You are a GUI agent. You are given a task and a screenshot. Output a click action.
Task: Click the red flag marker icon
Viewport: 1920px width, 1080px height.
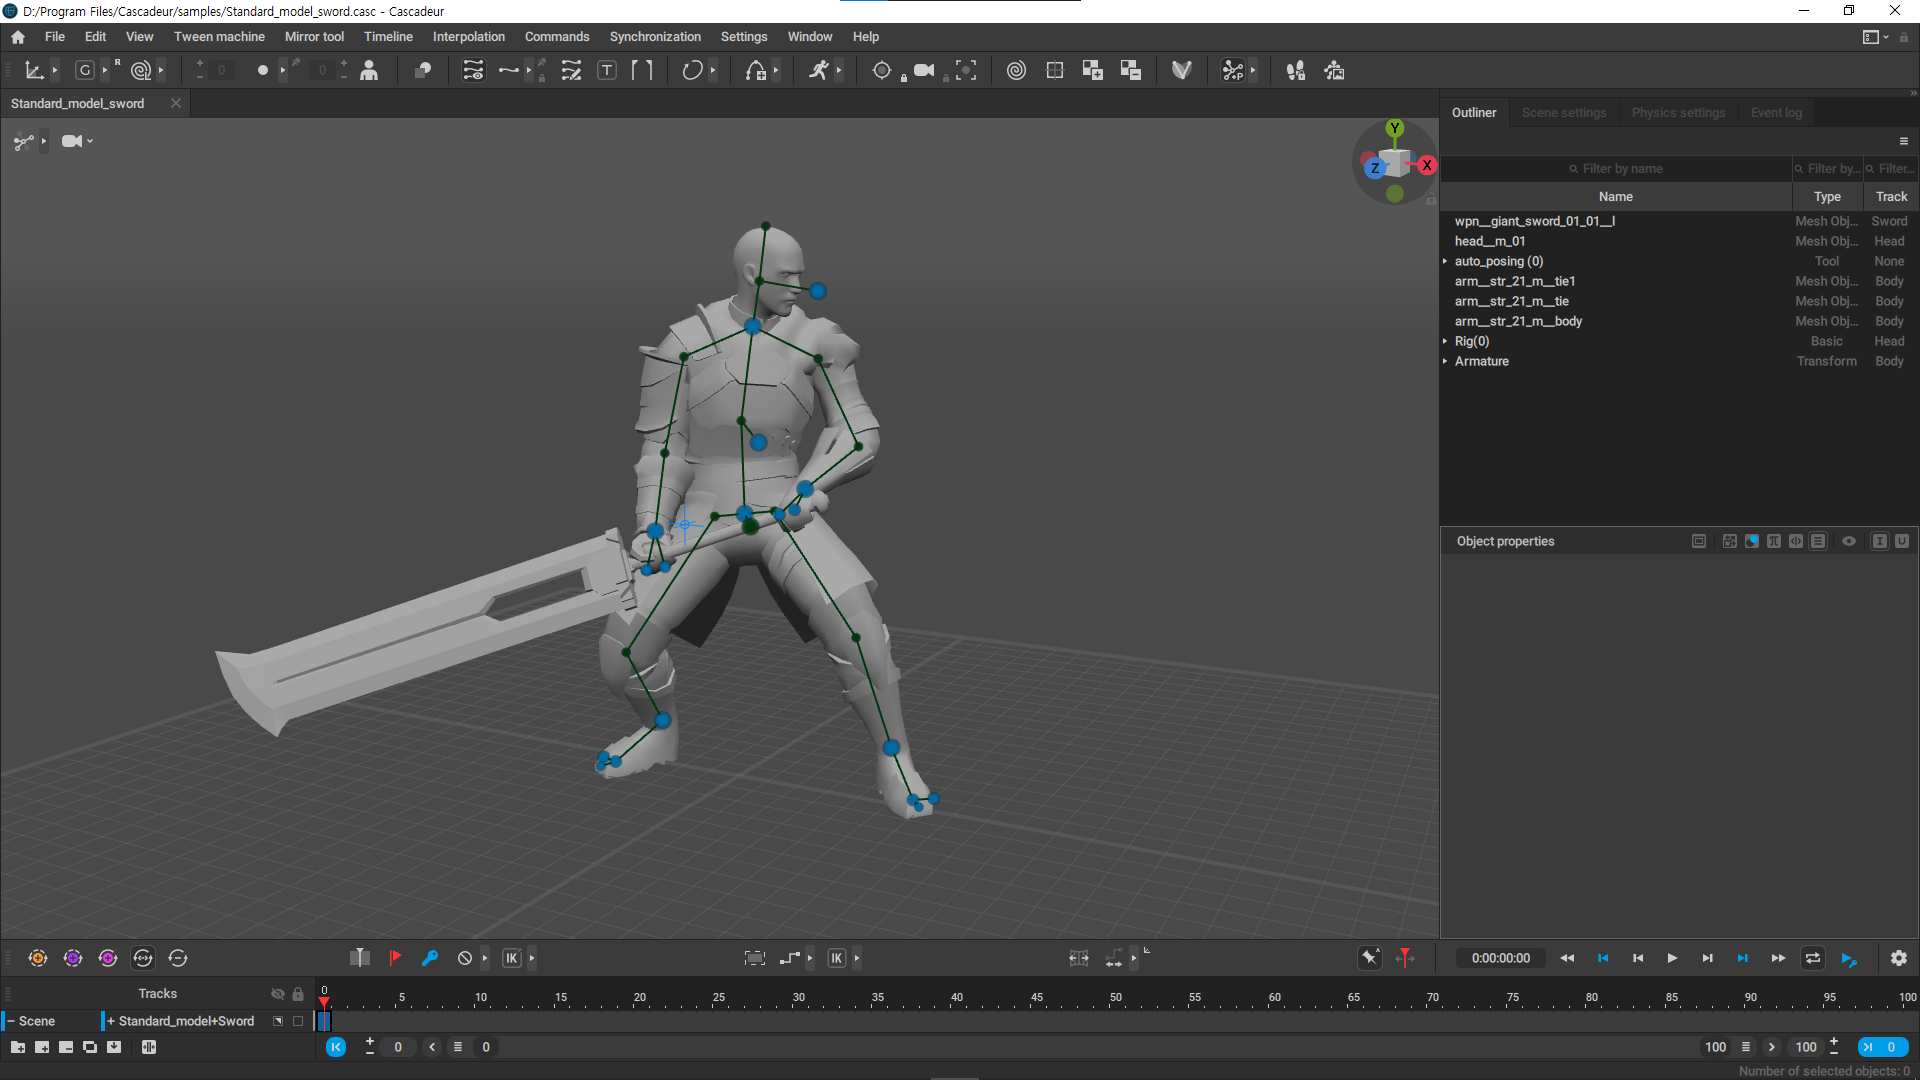coord(395,958)
